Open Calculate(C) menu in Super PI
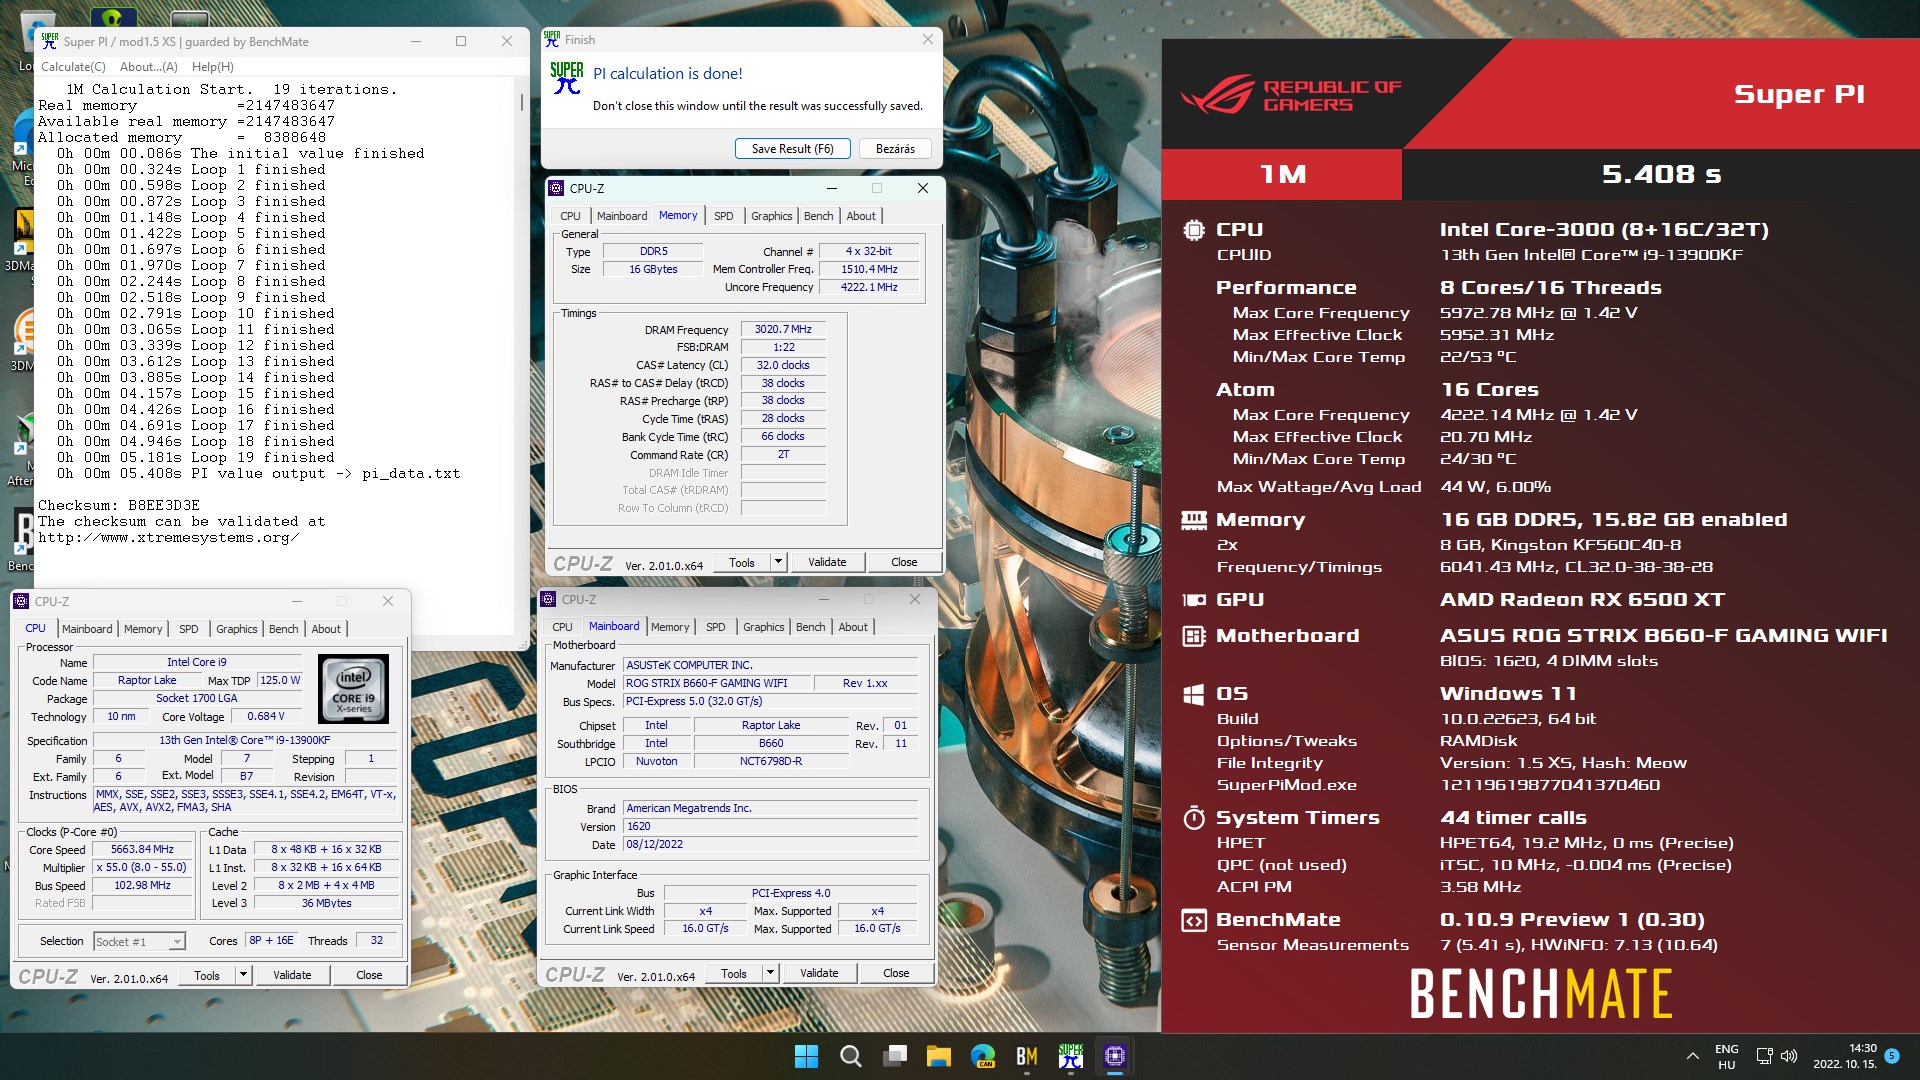1920x1080 pixels. pyautogui.click(x=73, y=67)
